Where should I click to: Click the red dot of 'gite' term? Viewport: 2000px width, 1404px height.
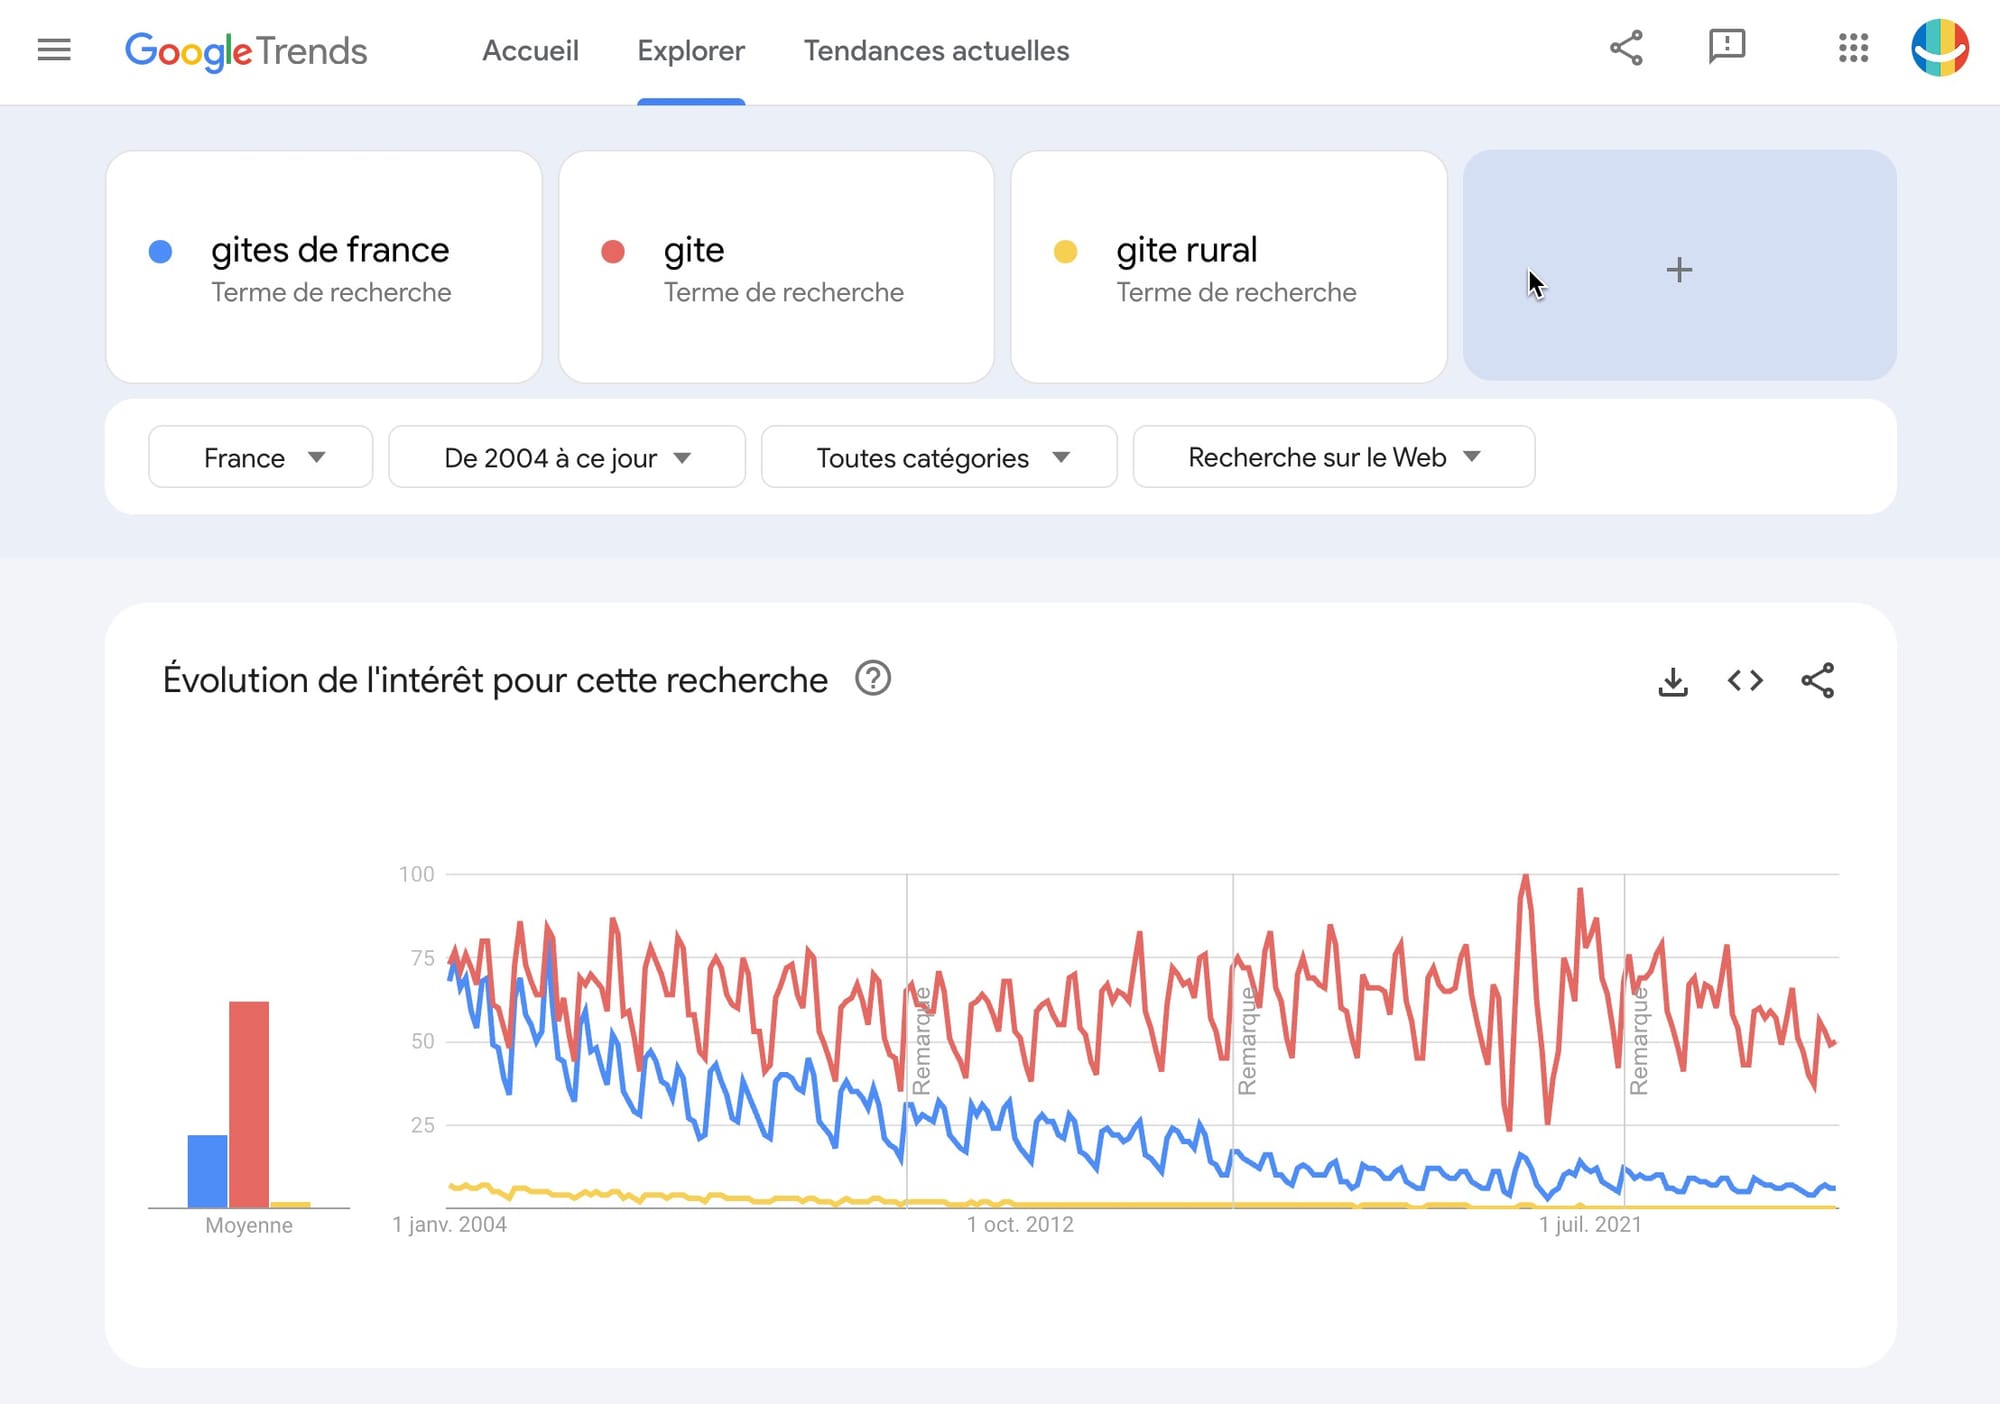tap(613, 251)
